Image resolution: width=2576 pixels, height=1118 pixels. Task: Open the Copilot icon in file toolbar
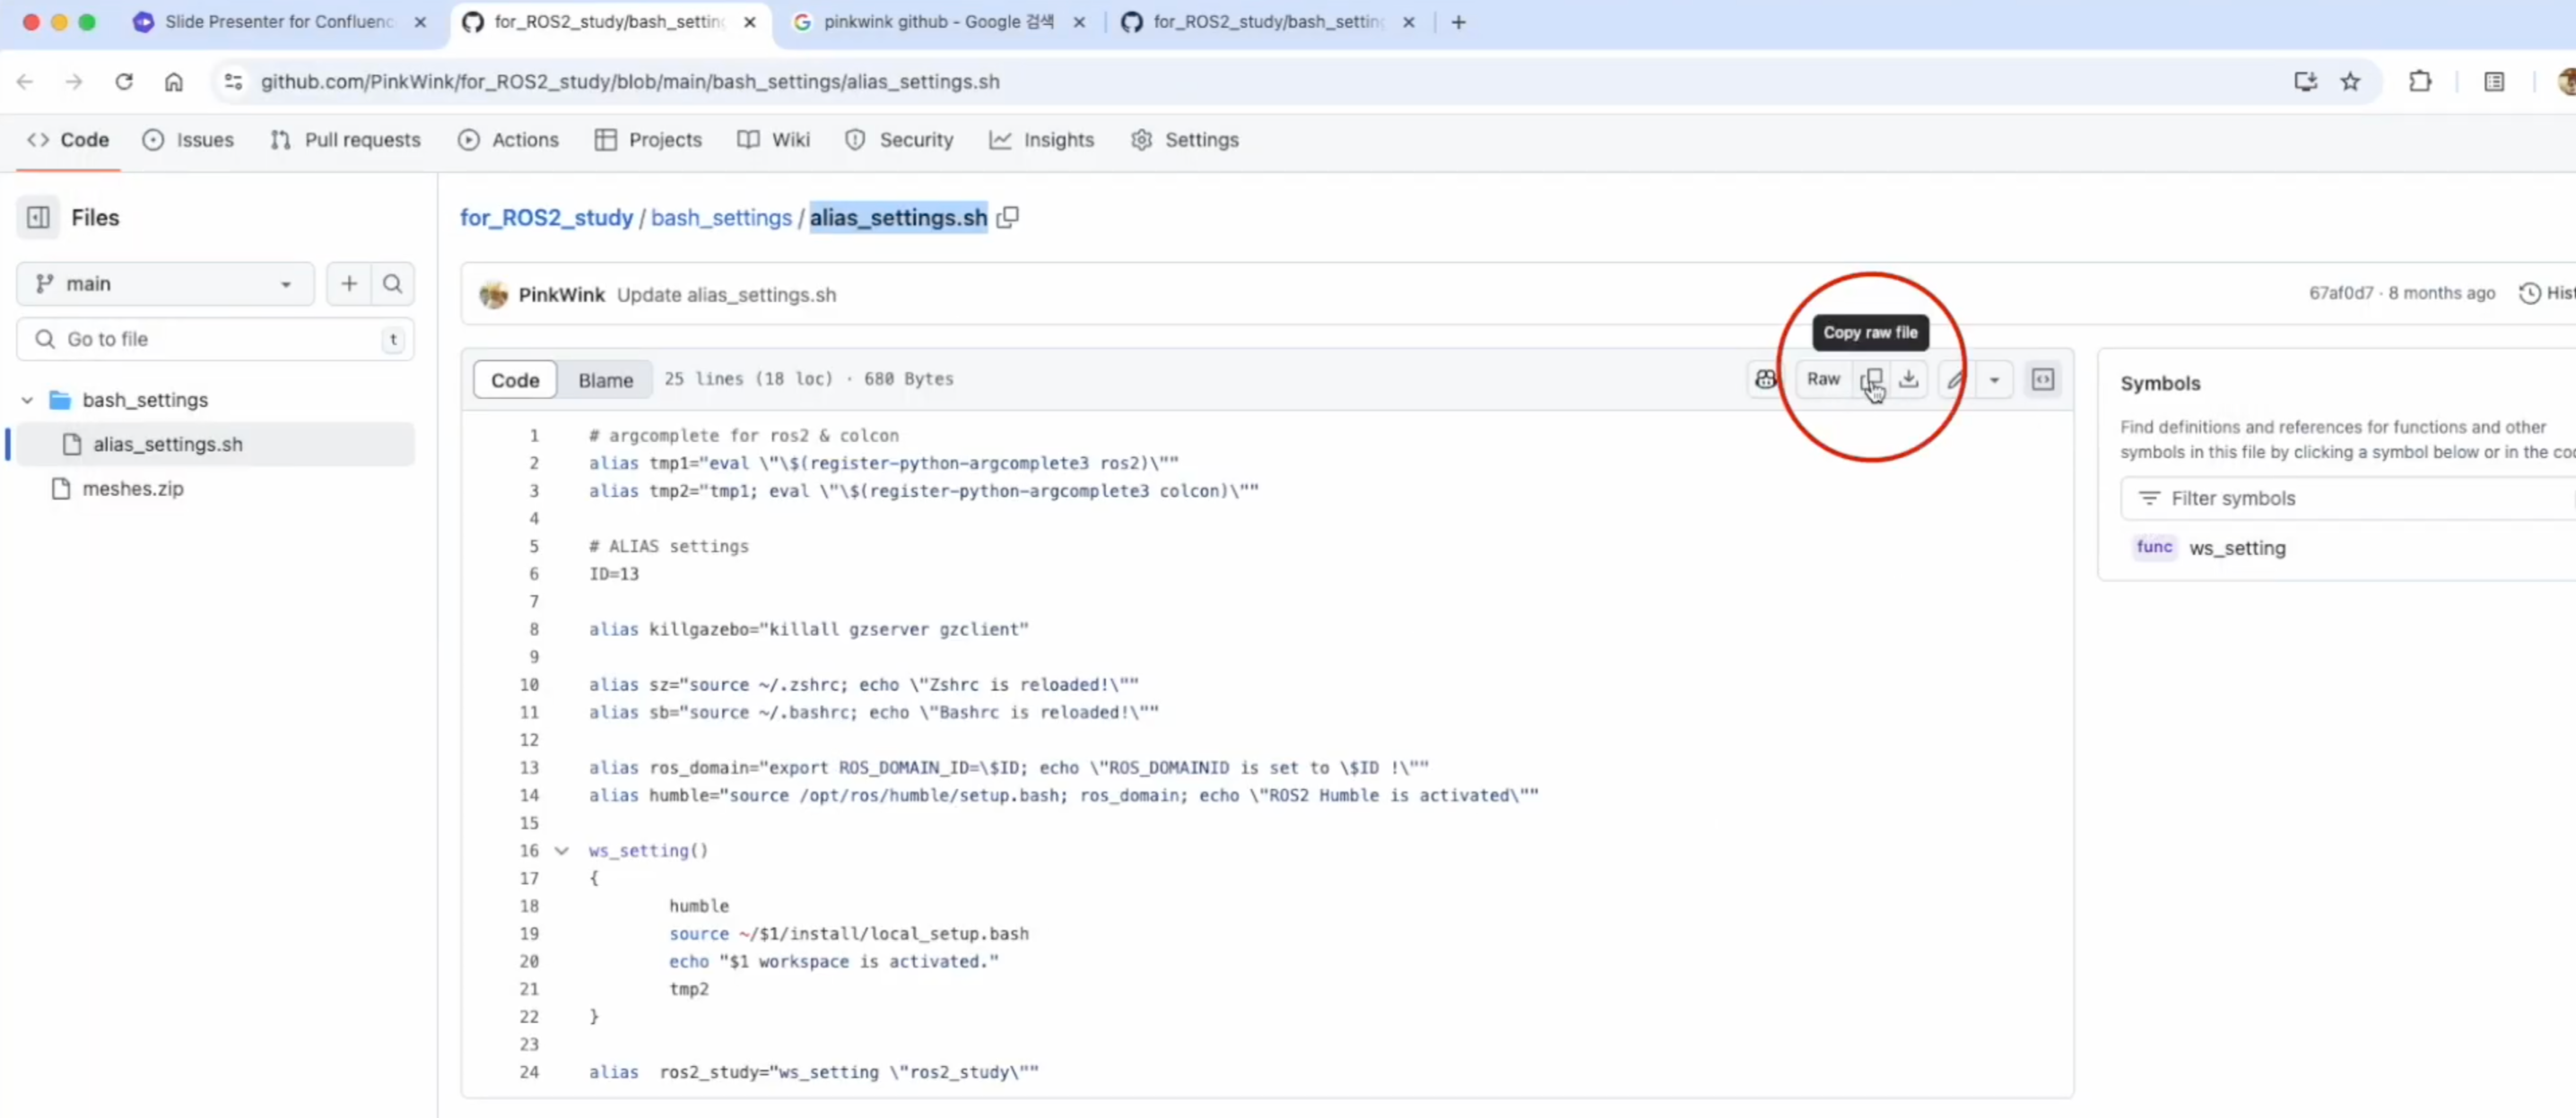pyautogui.click(x=1766, y=379)
